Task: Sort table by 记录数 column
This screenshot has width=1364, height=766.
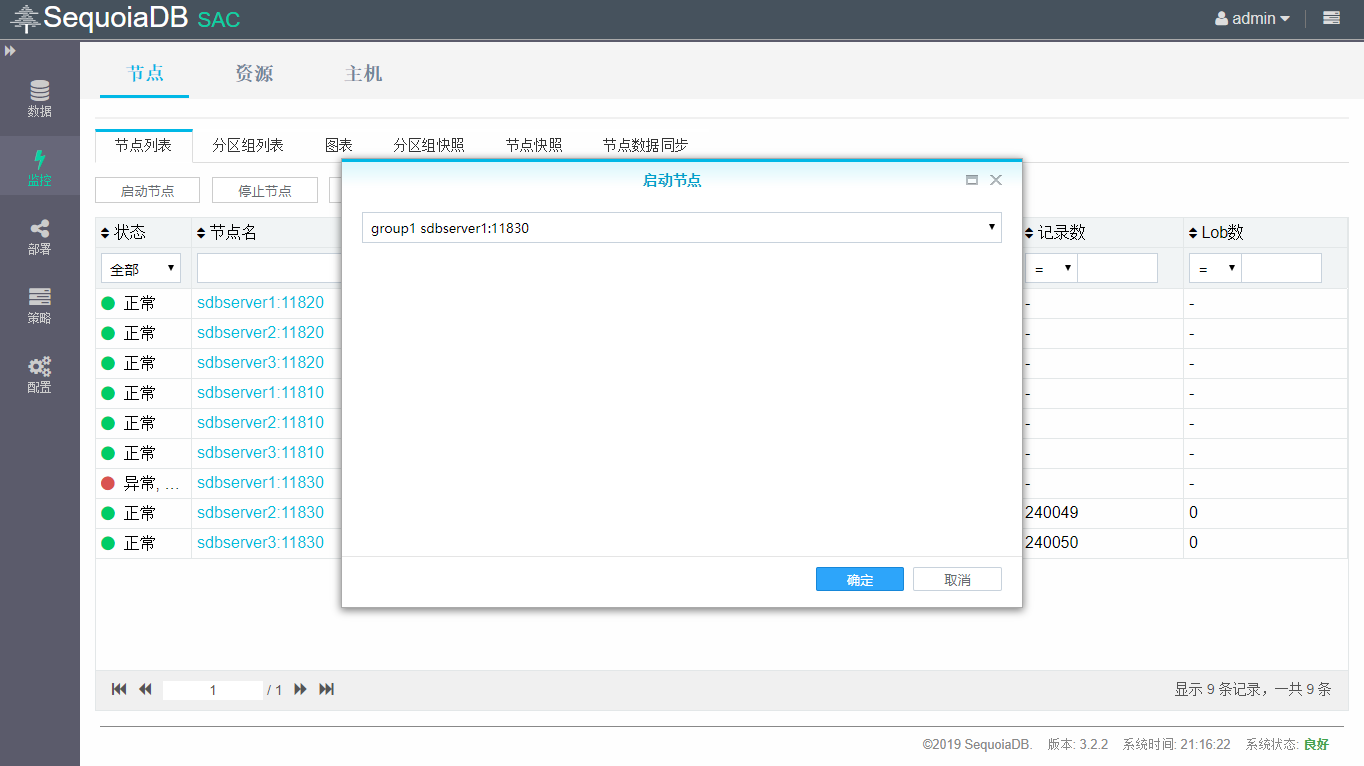Action: 1055,232
